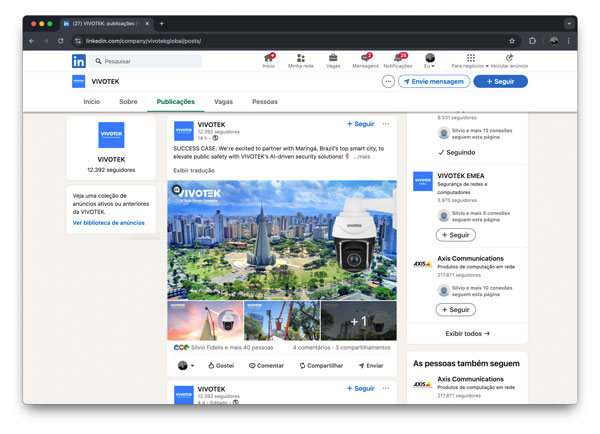Viewport: 600px width, 434px height.
Task: Open the crane installation thumbnail
Action: 282,321
